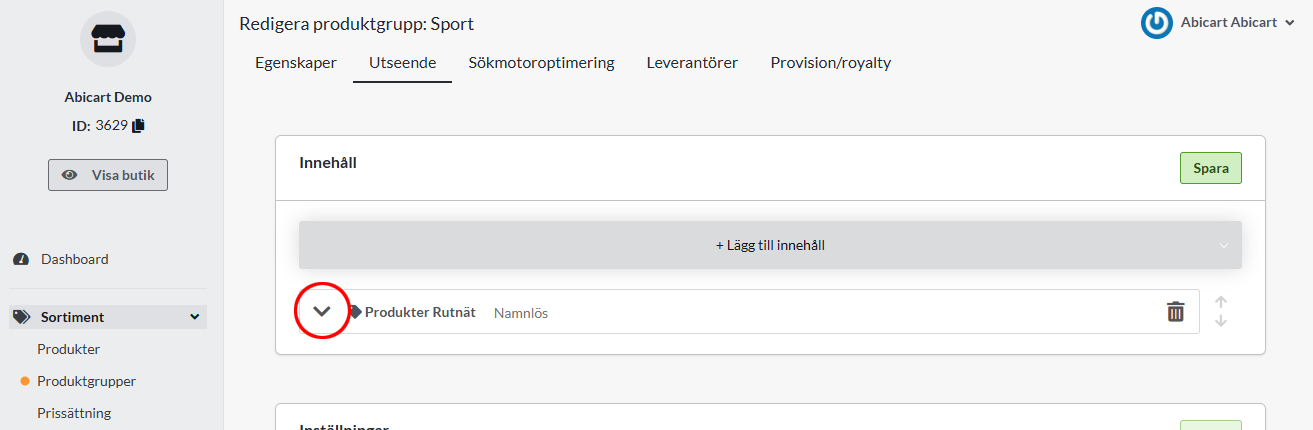Open the Leverantörer tab
This screenshot has width=1313, height=430.
pos(692,63)
